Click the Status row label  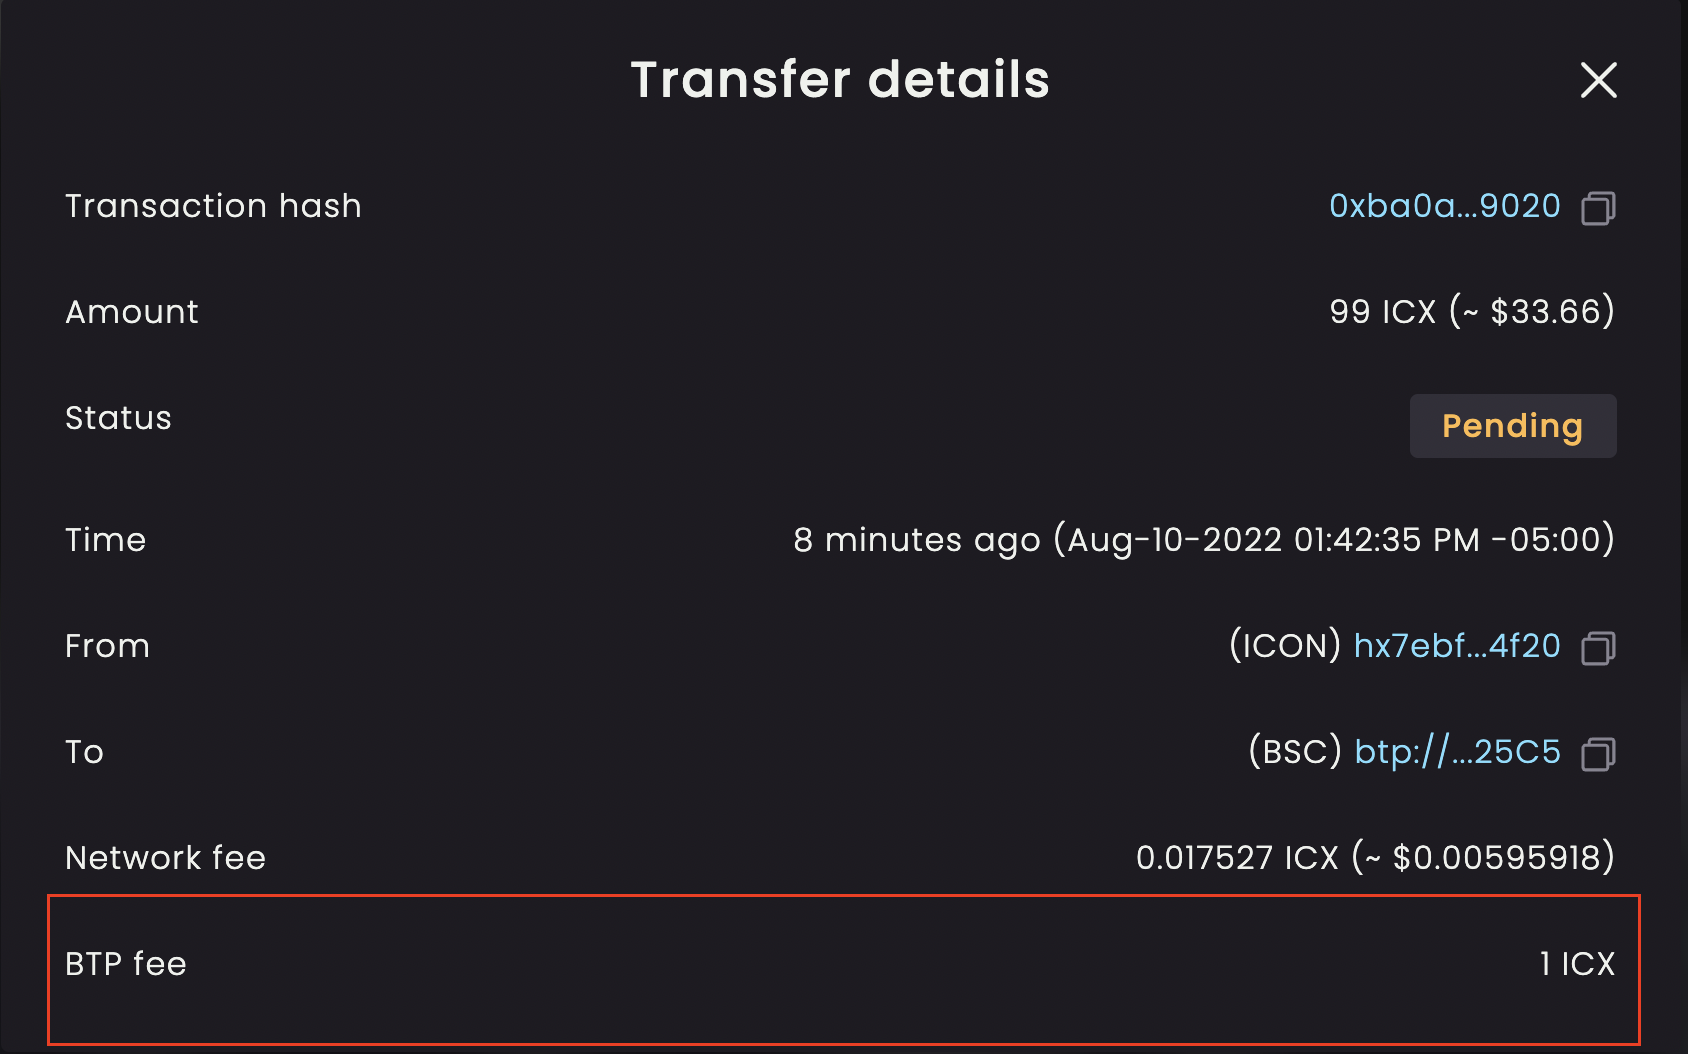(x=118, y=418)
